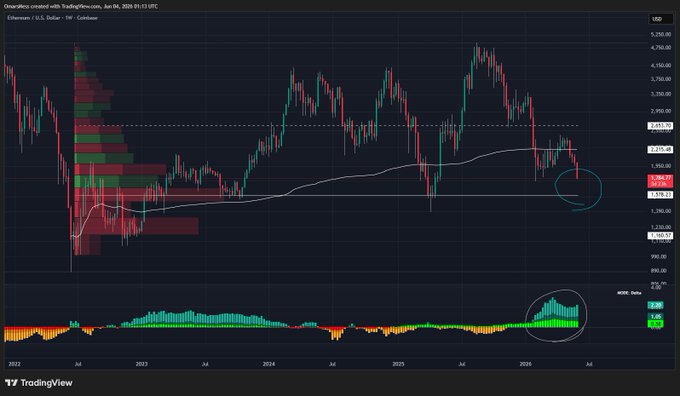Click the 2,653.70 dashed-line price tag
Screen dimensions: 680x396
pyautogui.click(x=660, y=126)
